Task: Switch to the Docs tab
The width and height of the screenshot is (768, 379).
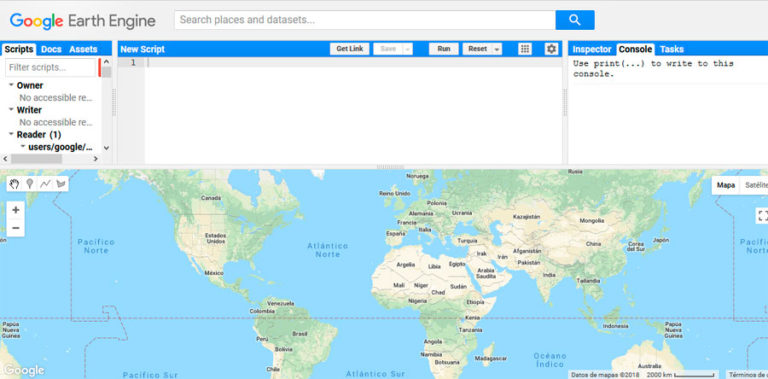Action: pos(51,49)
